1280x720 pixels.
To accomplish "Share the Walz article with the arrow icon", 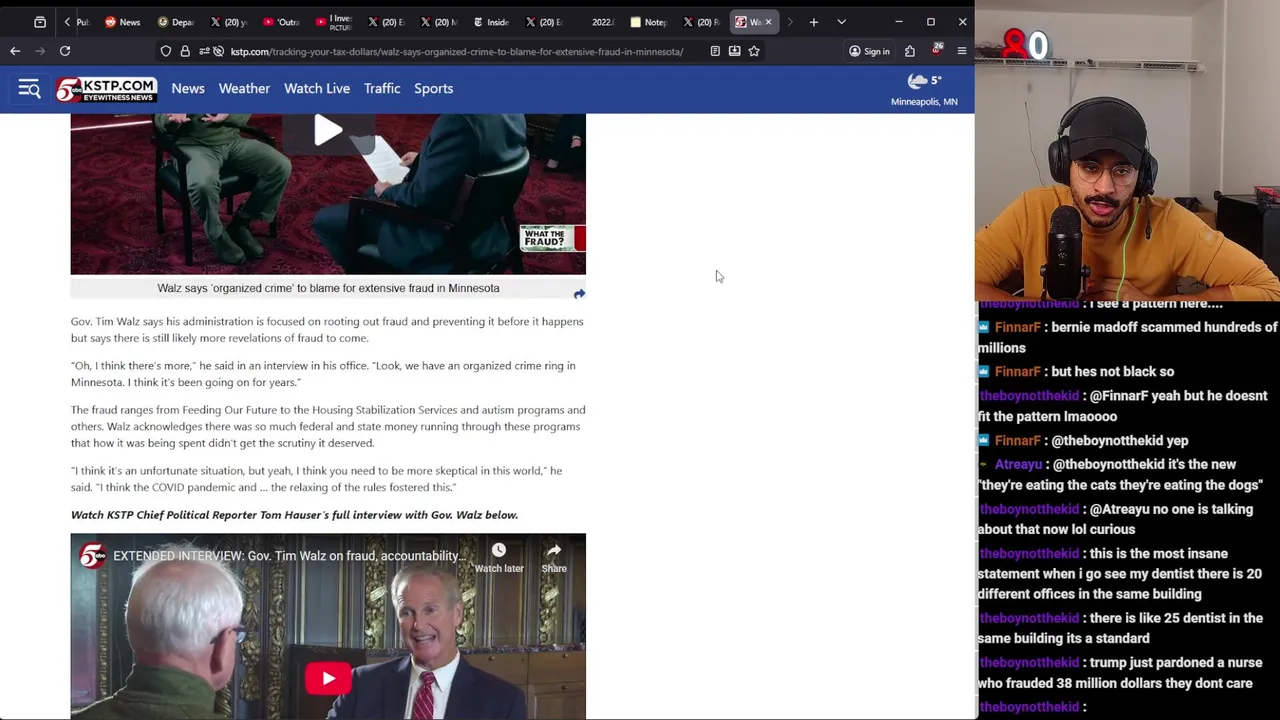I will coord(579,294).
